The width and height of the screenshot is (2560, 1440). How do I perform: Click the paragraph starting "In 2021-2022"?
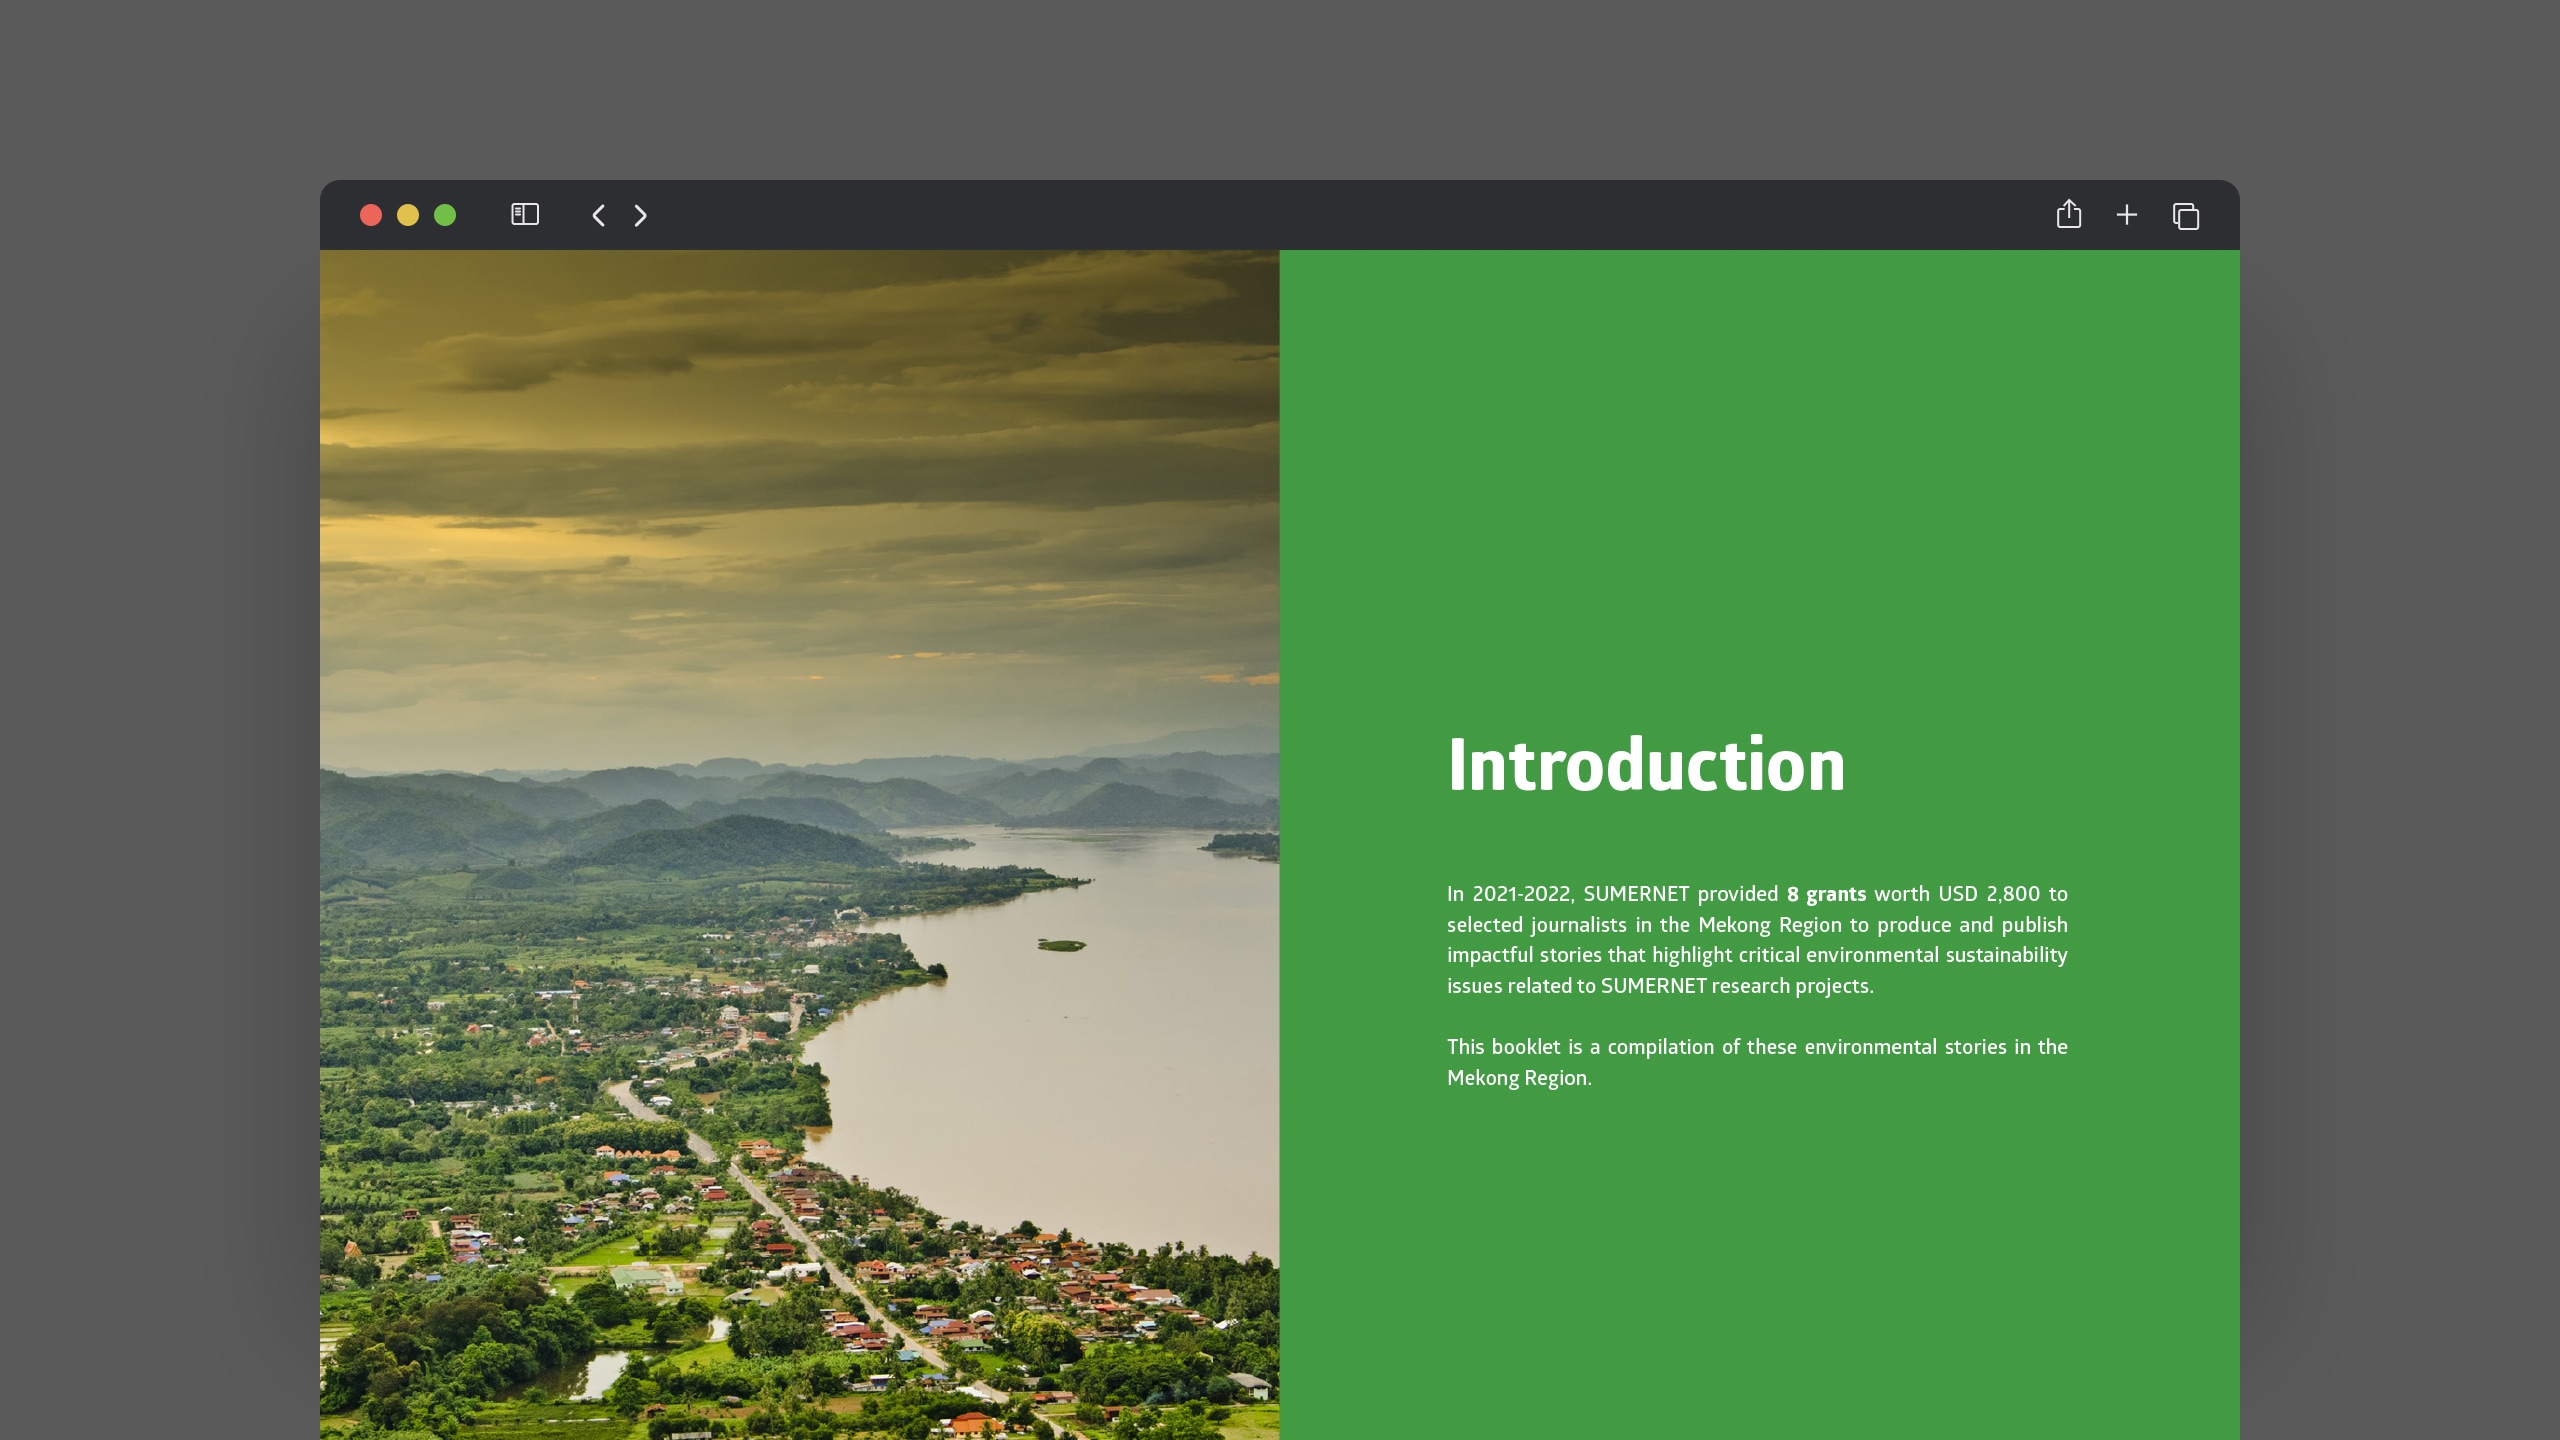[1756, 940]
